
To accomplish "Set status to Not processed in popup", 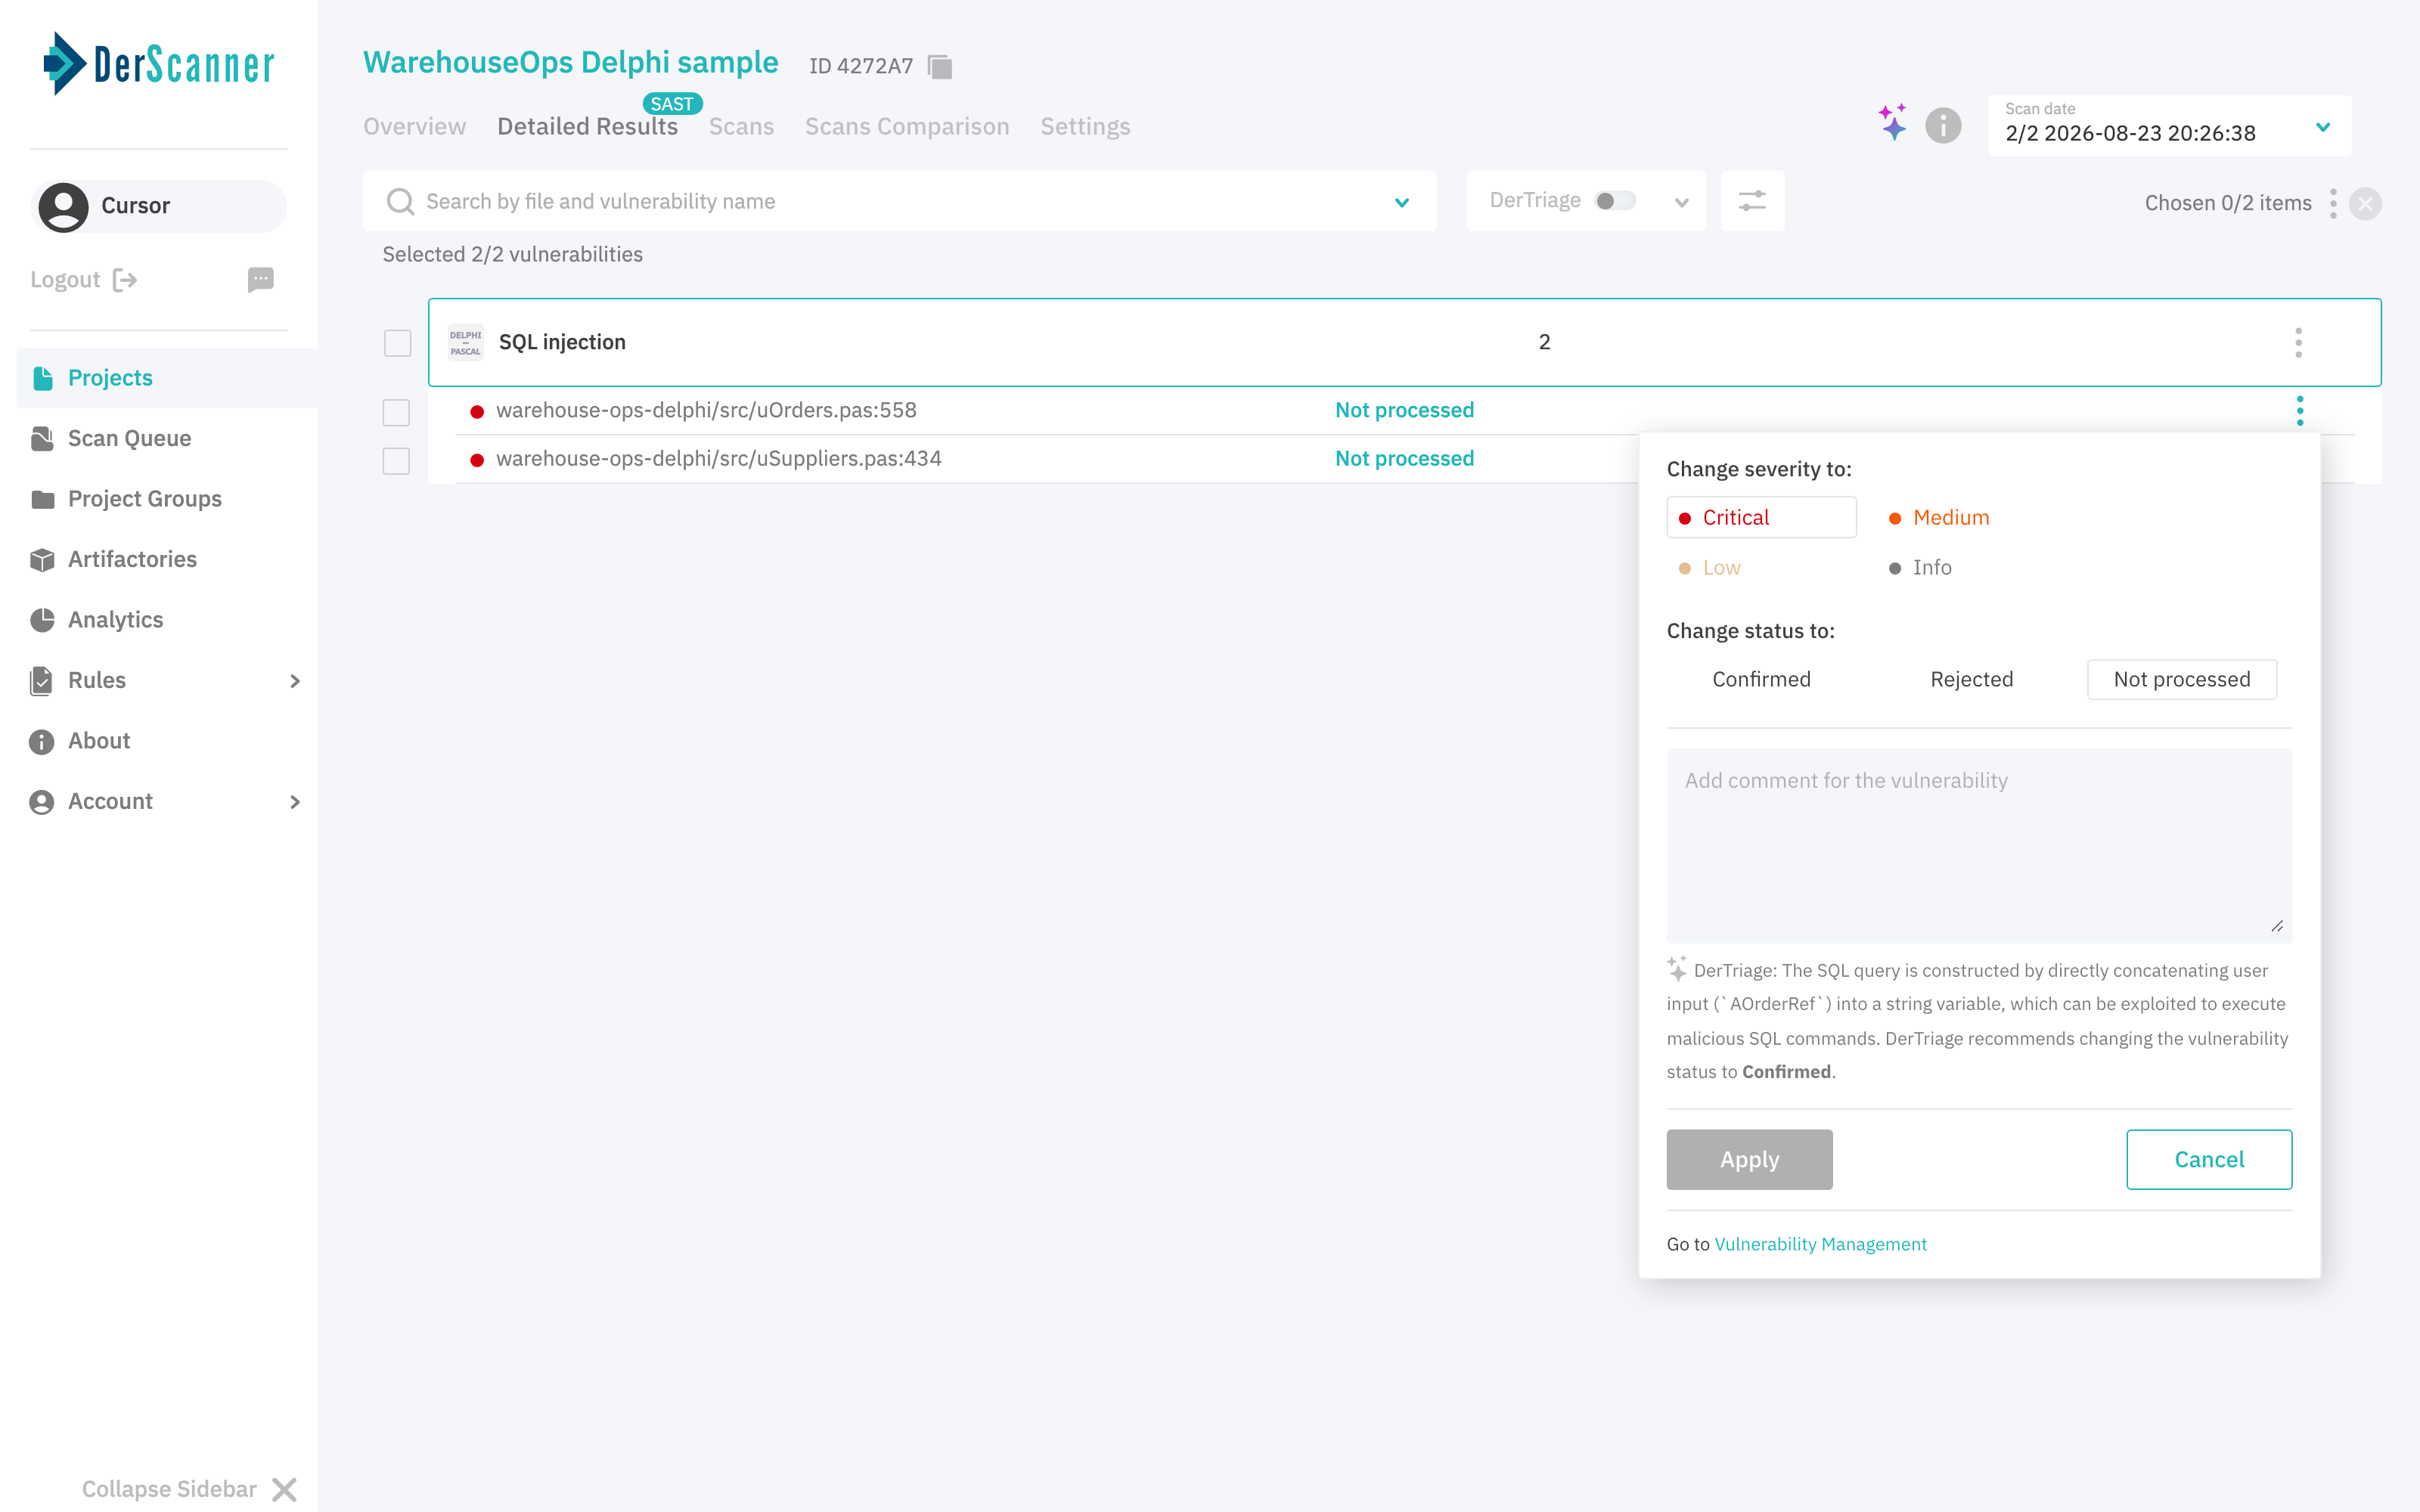I will 2181,679.
